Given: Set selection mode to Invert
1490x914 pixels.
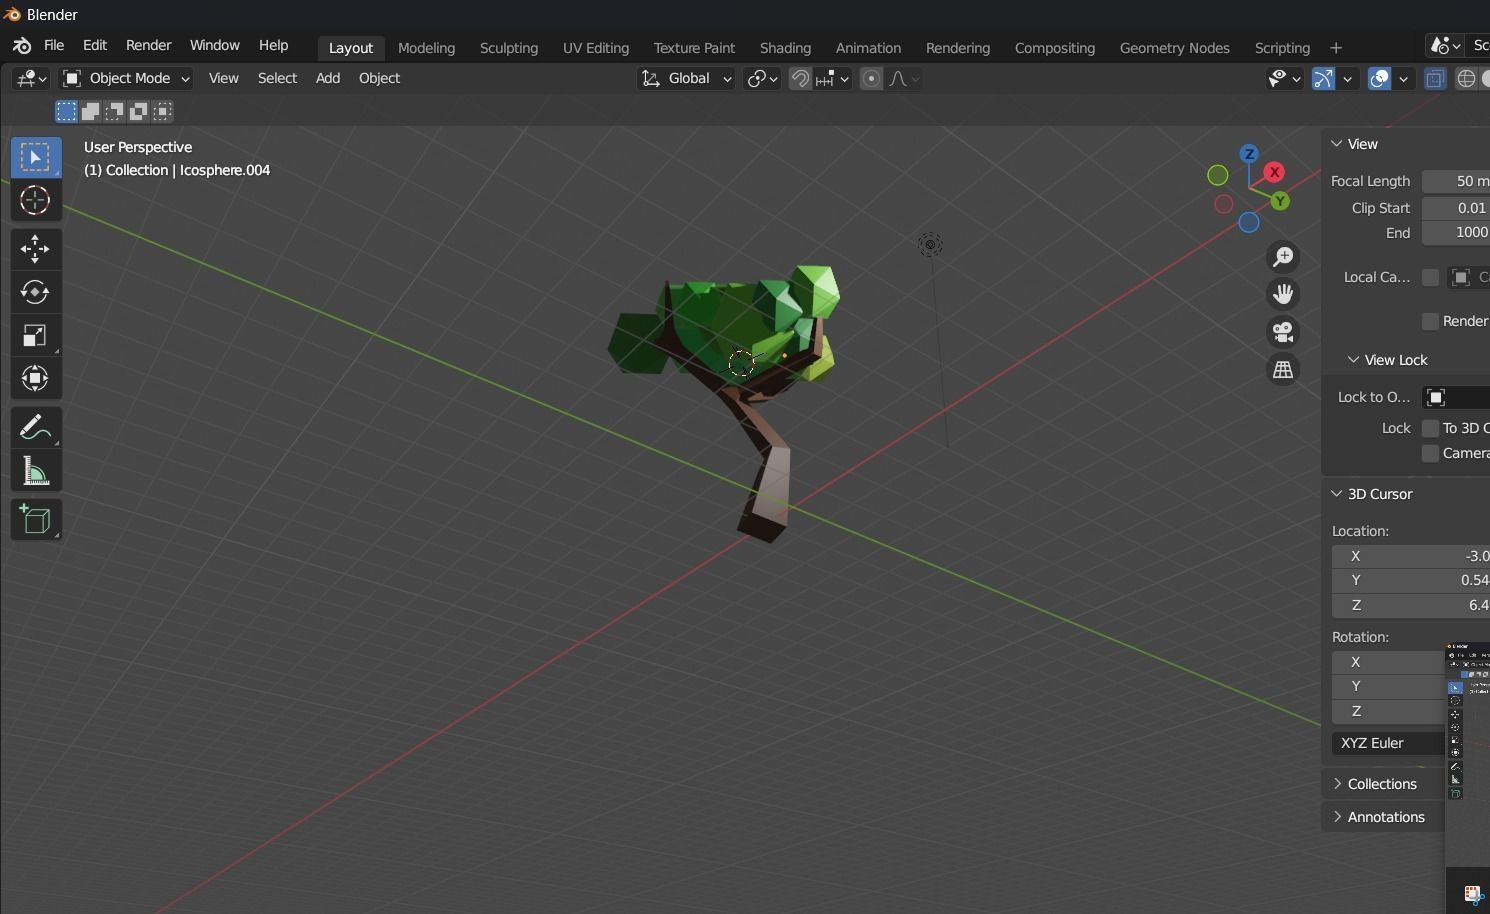Looking at the screenshot, I should (138, 111).
